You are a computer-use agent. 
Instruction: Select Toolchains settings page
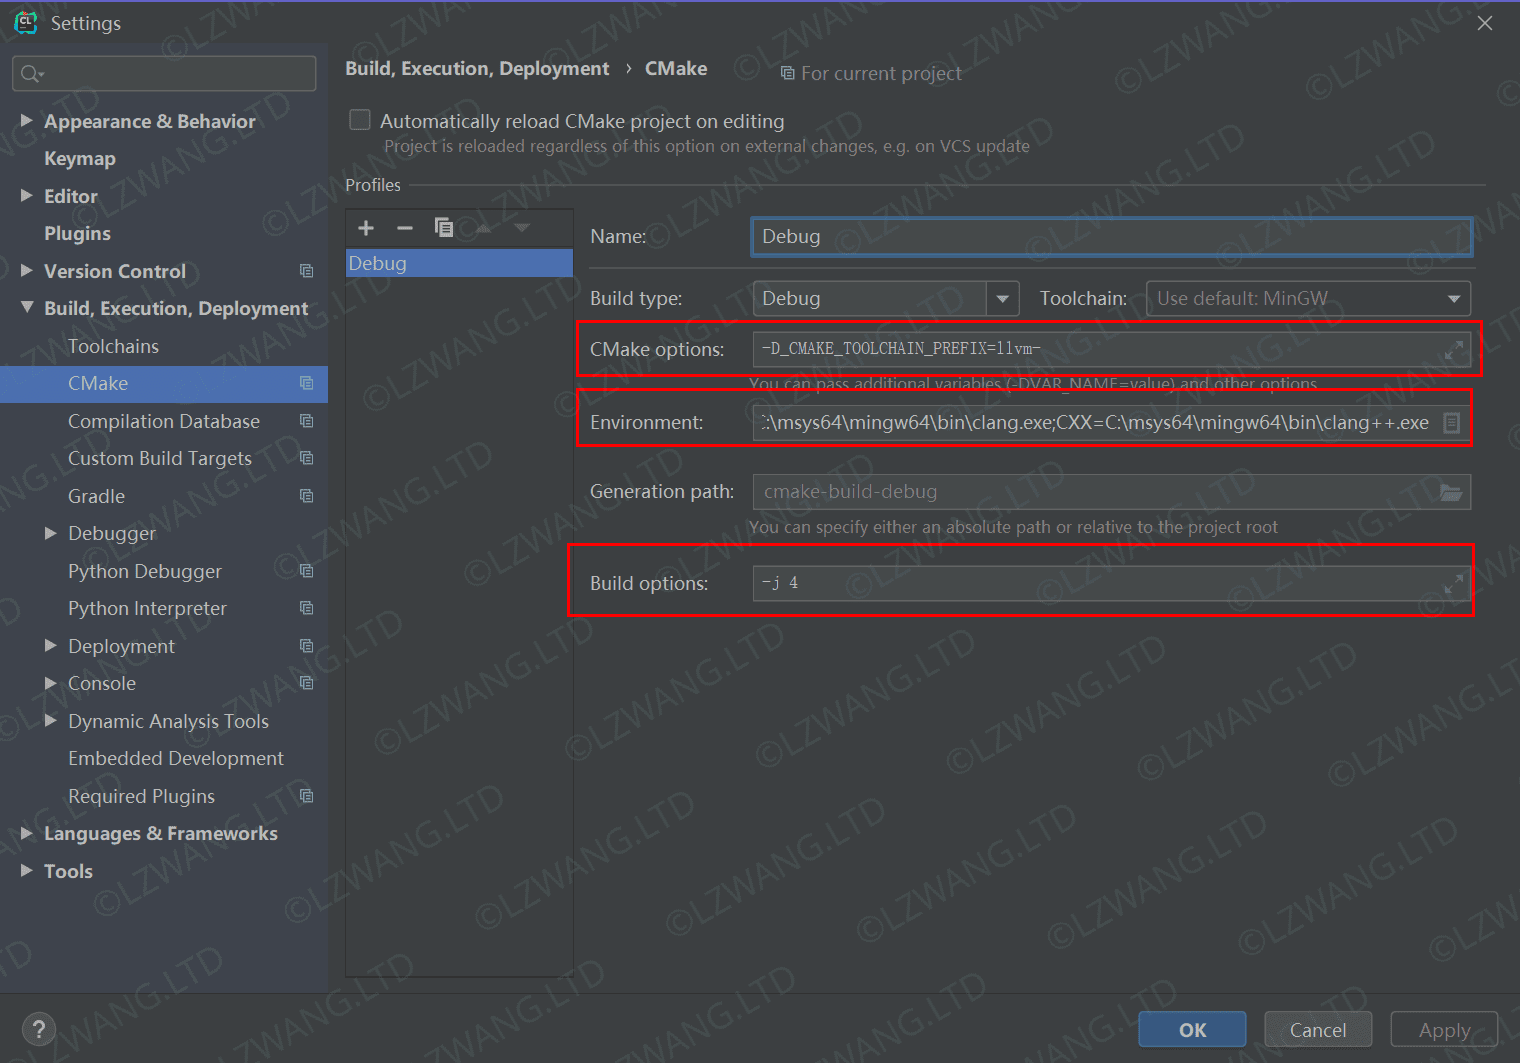113,346
